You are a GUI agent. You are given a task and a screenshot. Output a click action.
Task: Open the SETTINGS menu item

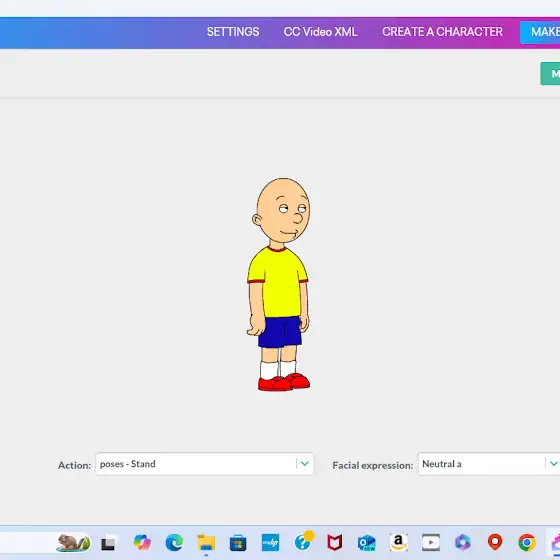[233, 32]
